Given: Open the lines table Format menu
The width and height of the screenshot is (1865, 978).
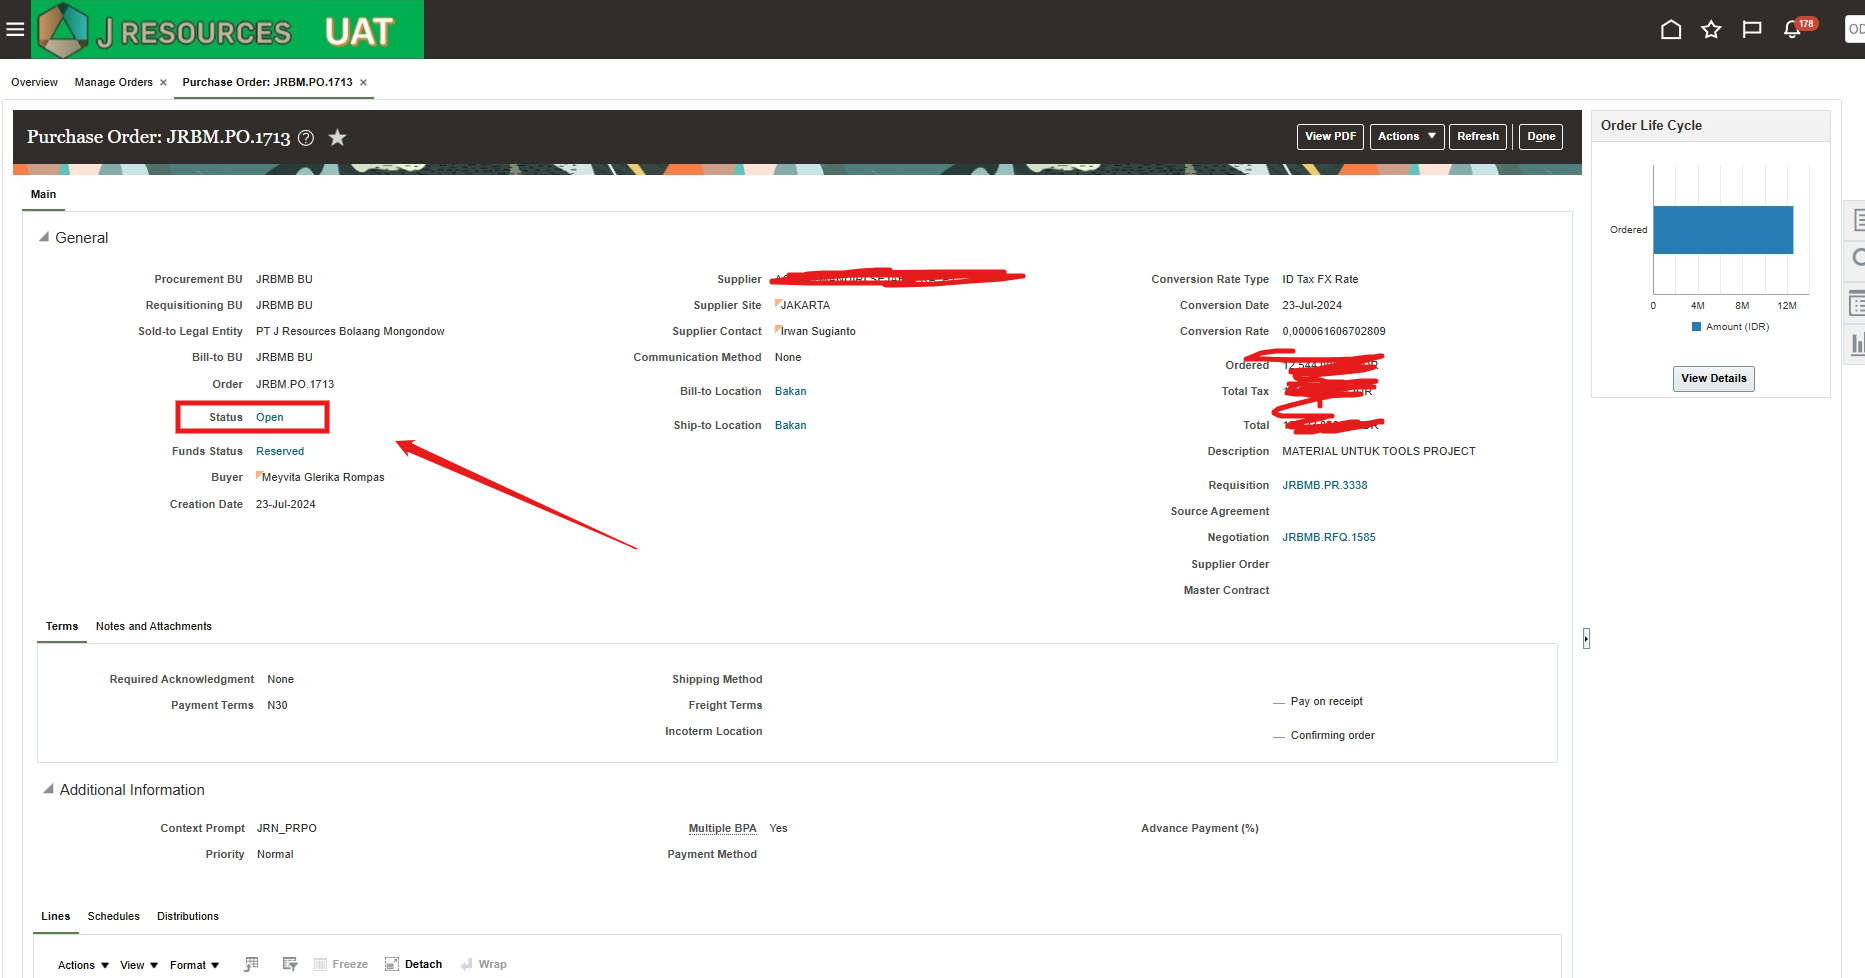Looking at the screenshot, I should tap(194, 965).
